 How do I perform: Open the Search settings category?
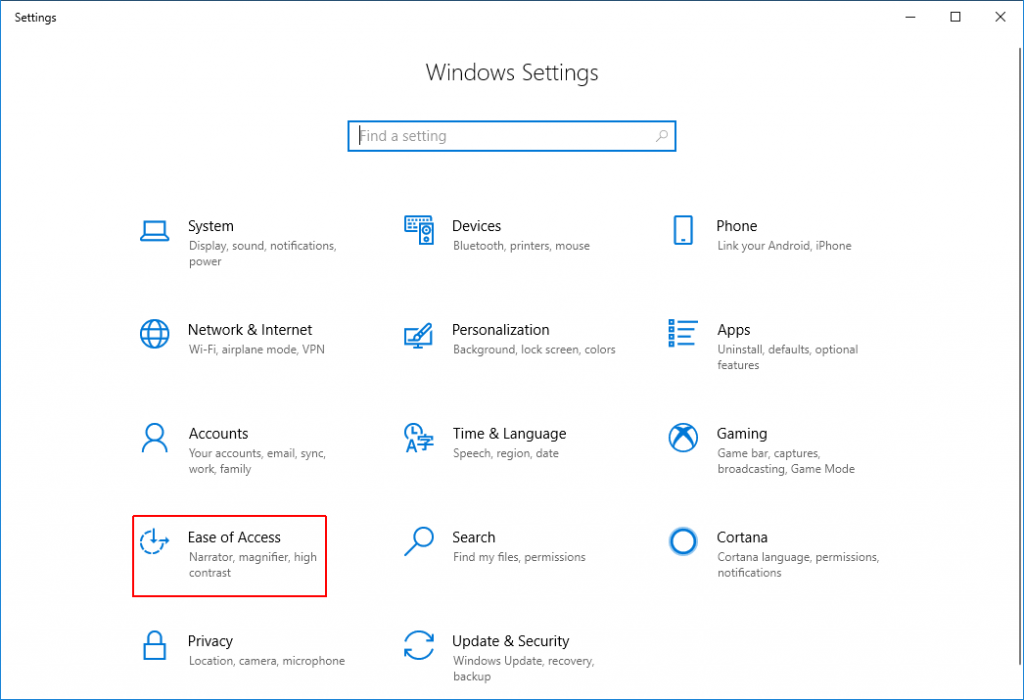coord(473,537)
